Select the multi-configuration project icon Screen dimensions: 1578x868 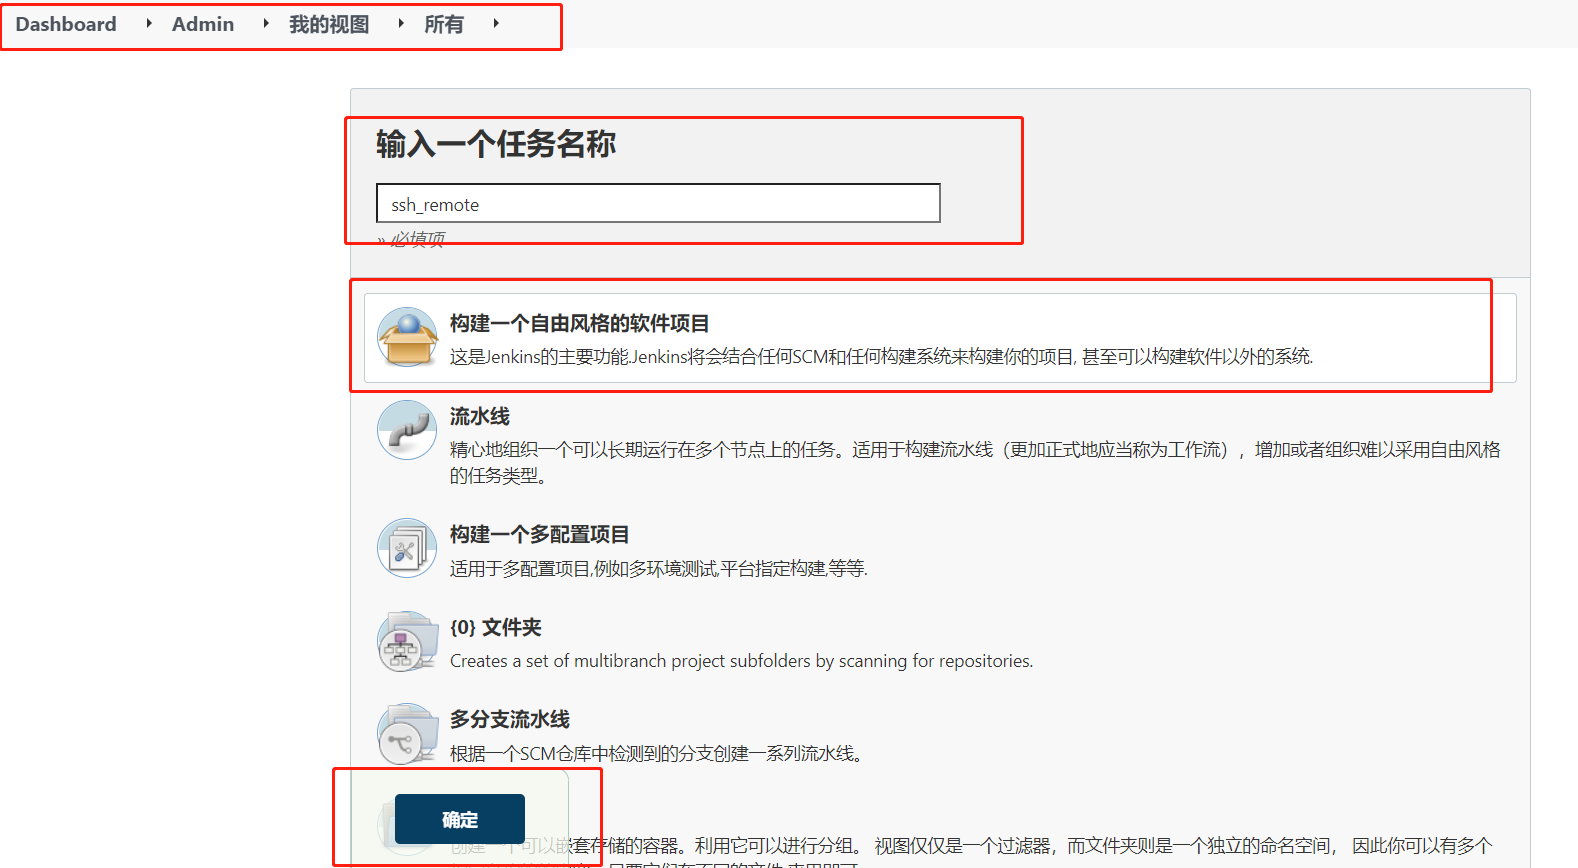[407, 548]
